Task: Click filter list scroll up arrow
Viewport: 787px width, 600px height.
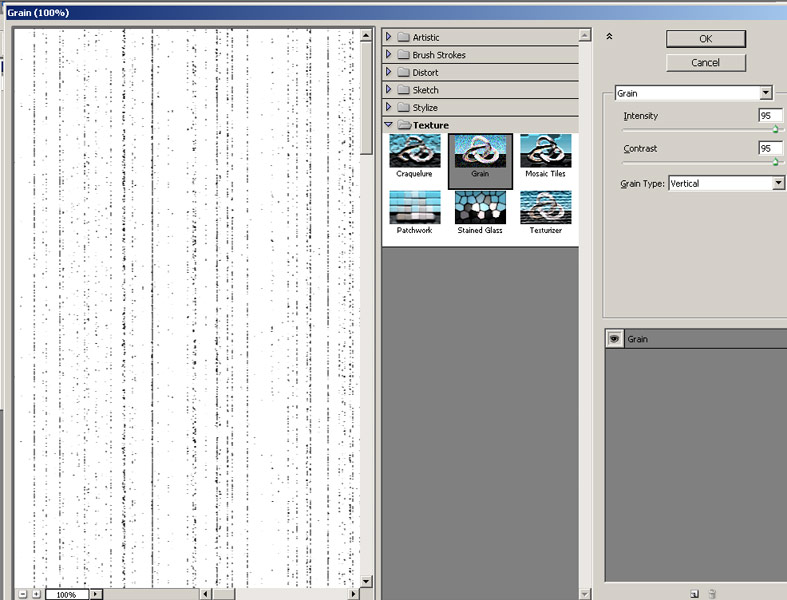Action: pyautogui.click(x=584, y=35)
